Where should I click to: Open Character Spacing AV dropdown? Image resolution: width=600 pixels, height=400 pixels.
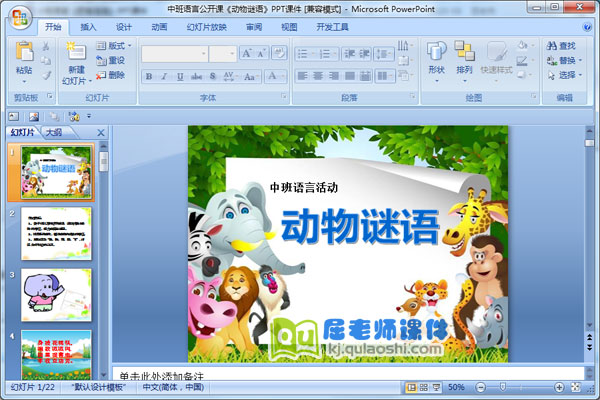click(x=230, y=76)
